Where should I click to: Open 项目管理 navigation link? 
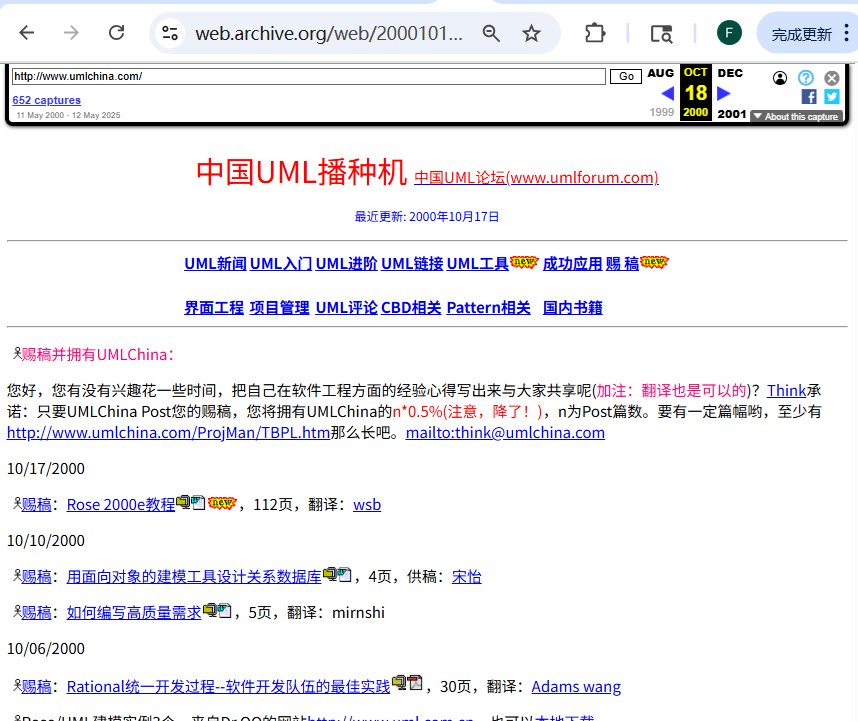click(x=279, y=307)
